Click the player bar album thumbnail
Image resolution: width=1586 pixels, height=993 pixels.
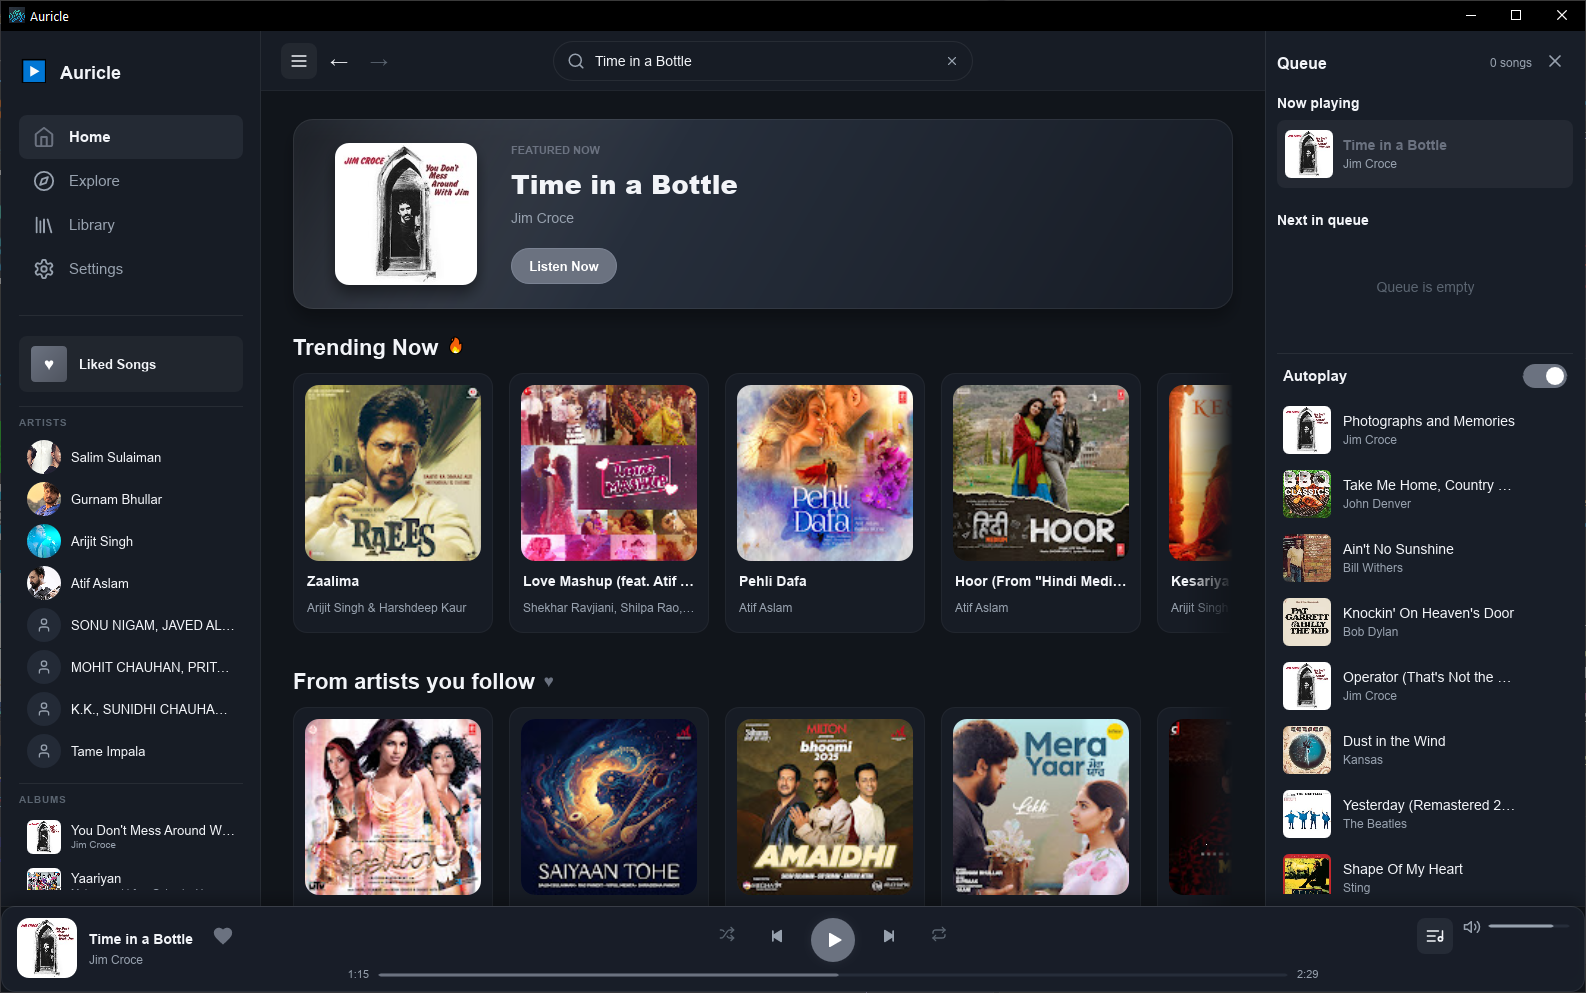[x=47, y=948]
